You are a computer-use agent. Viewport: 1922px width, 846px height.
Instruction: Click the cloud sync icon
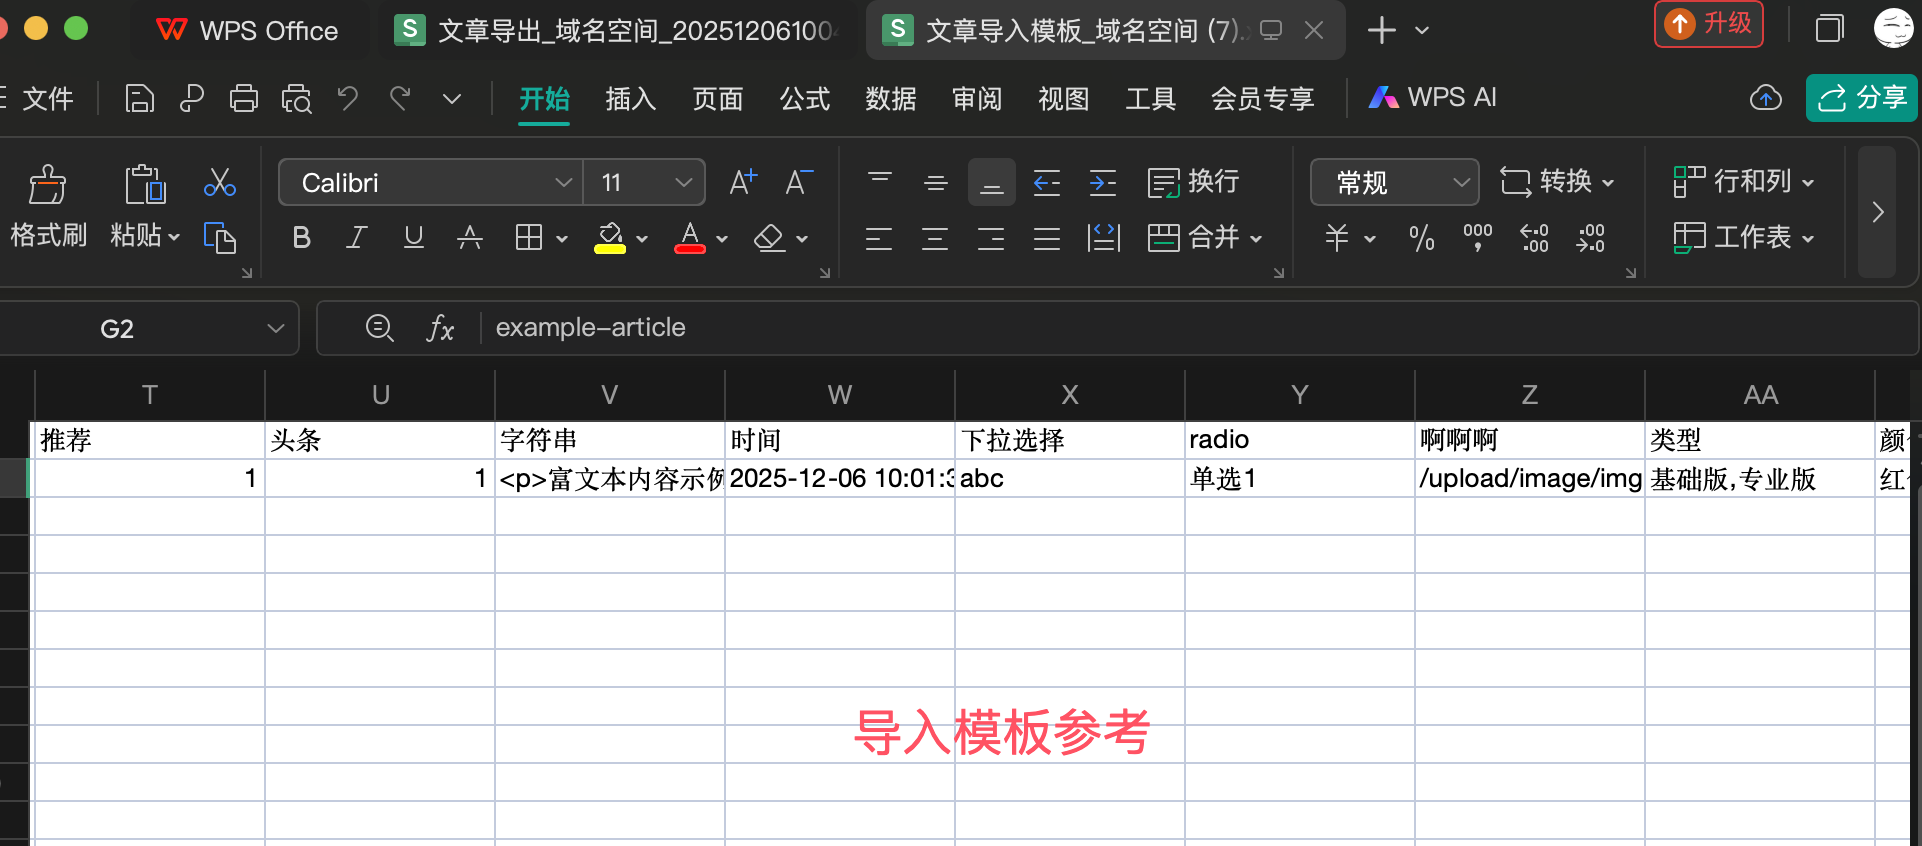tap(1766, 98)
